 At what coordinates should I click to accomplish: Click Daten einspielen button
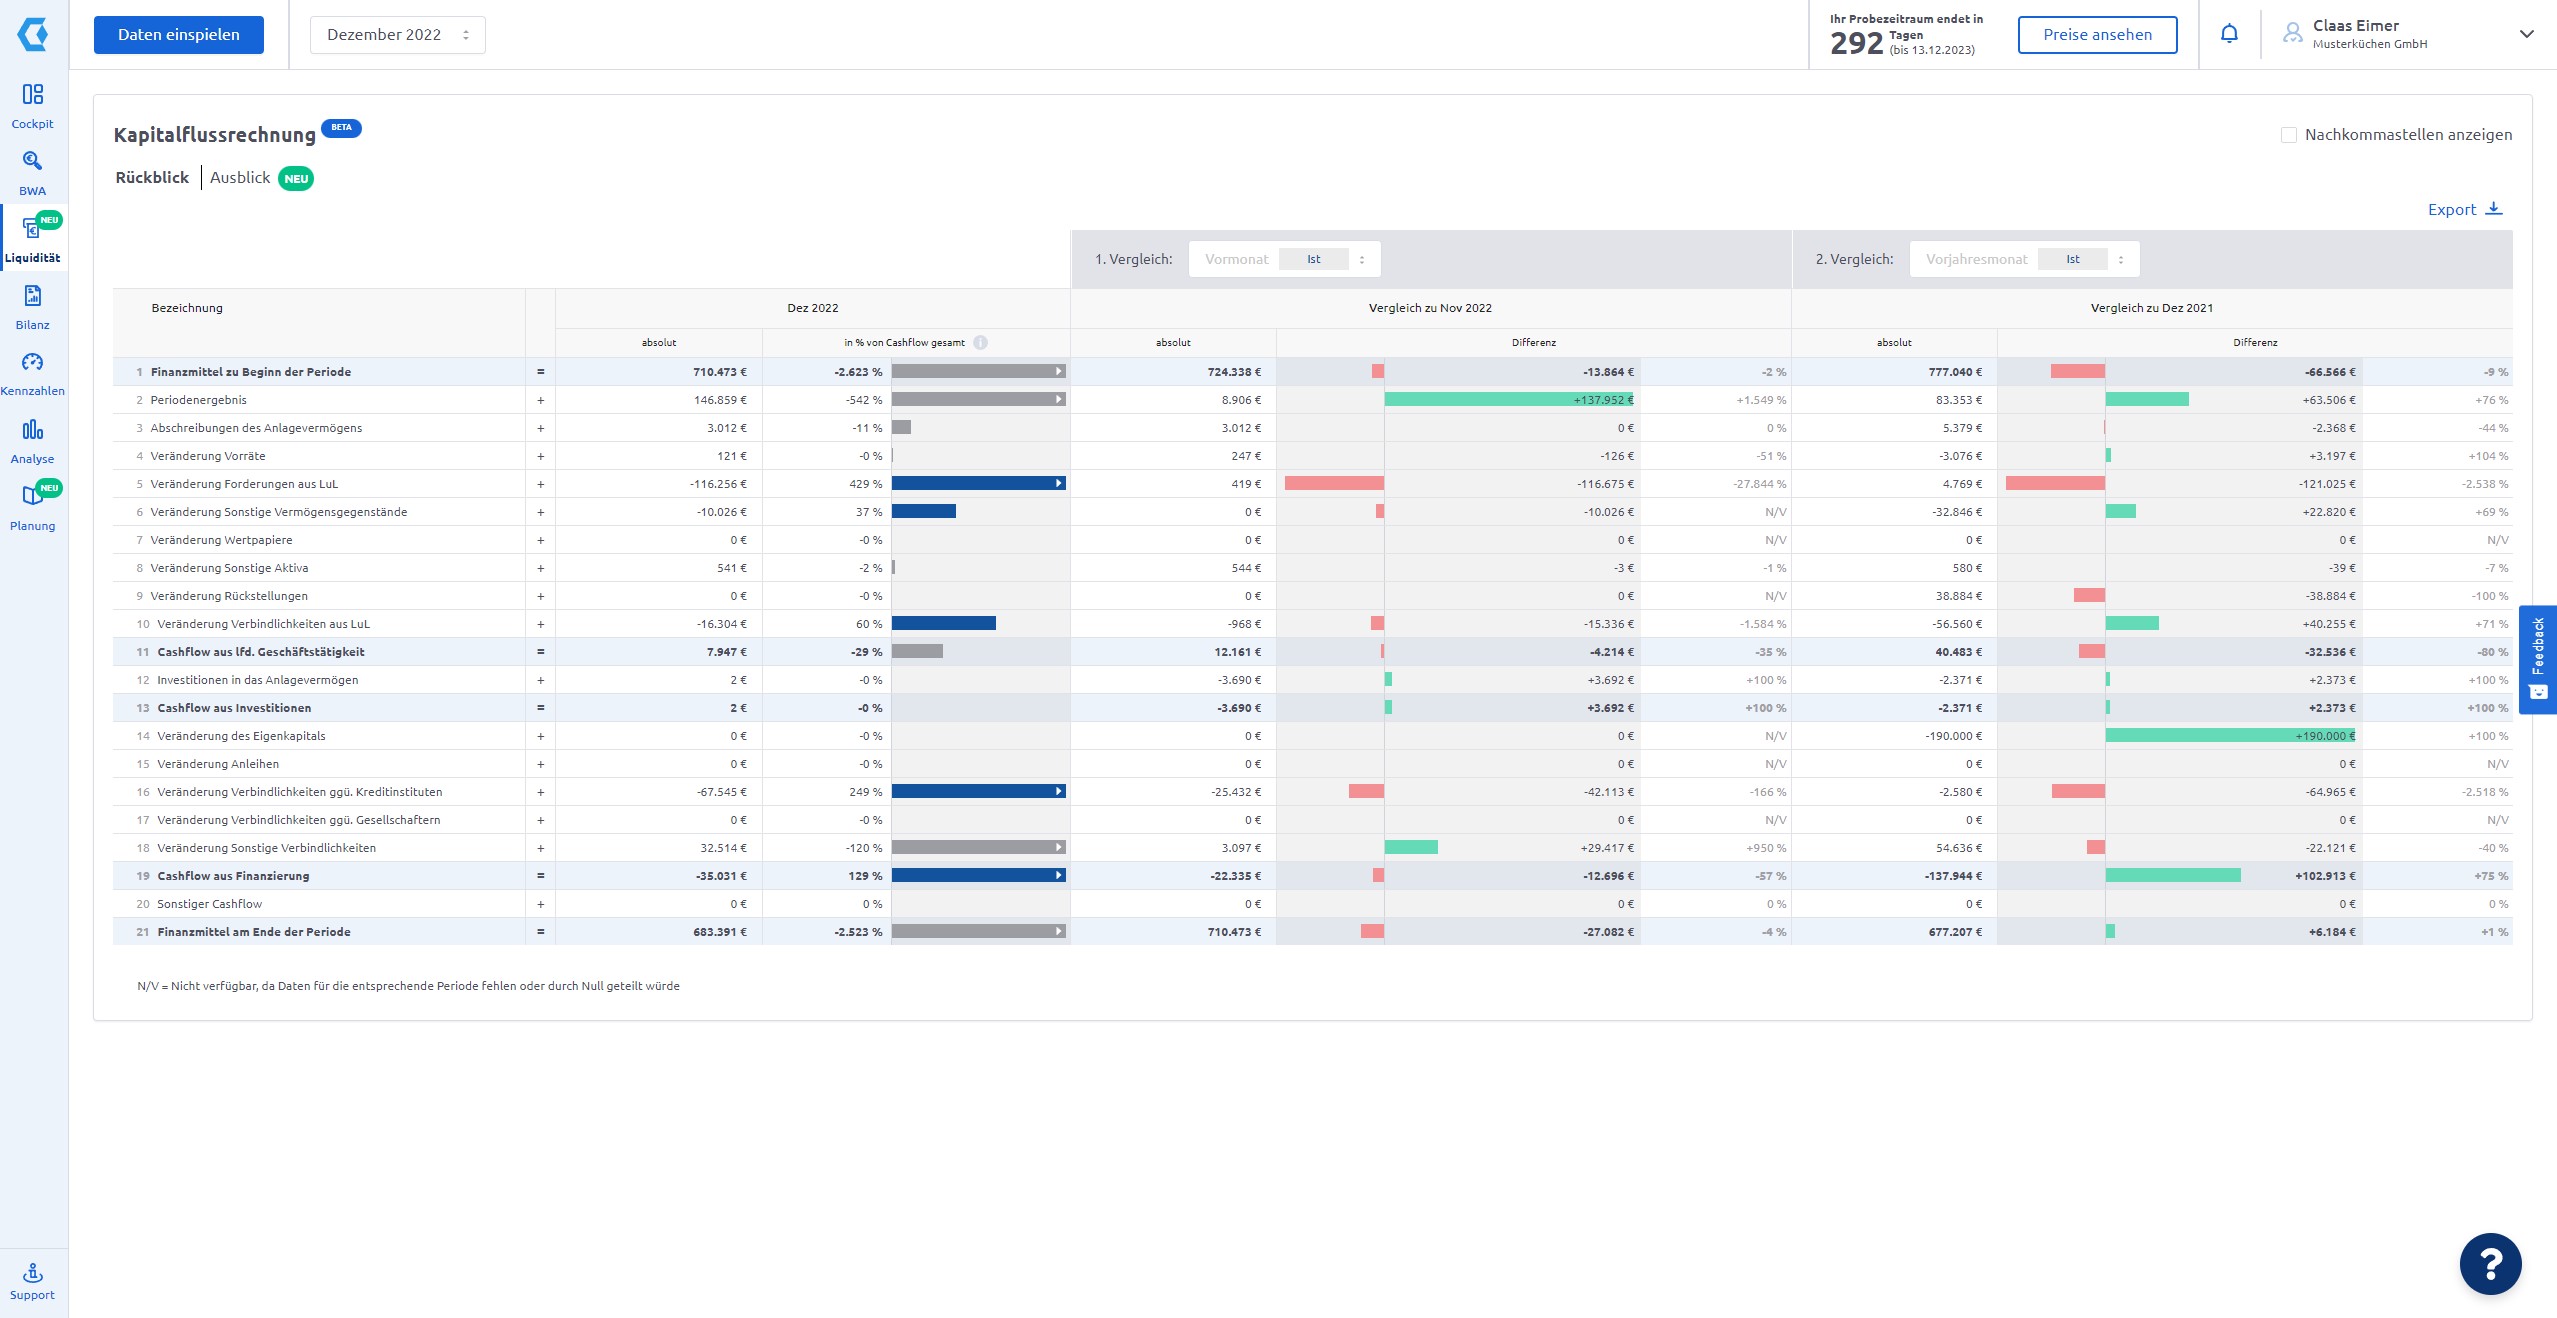[x=179, y=35]
